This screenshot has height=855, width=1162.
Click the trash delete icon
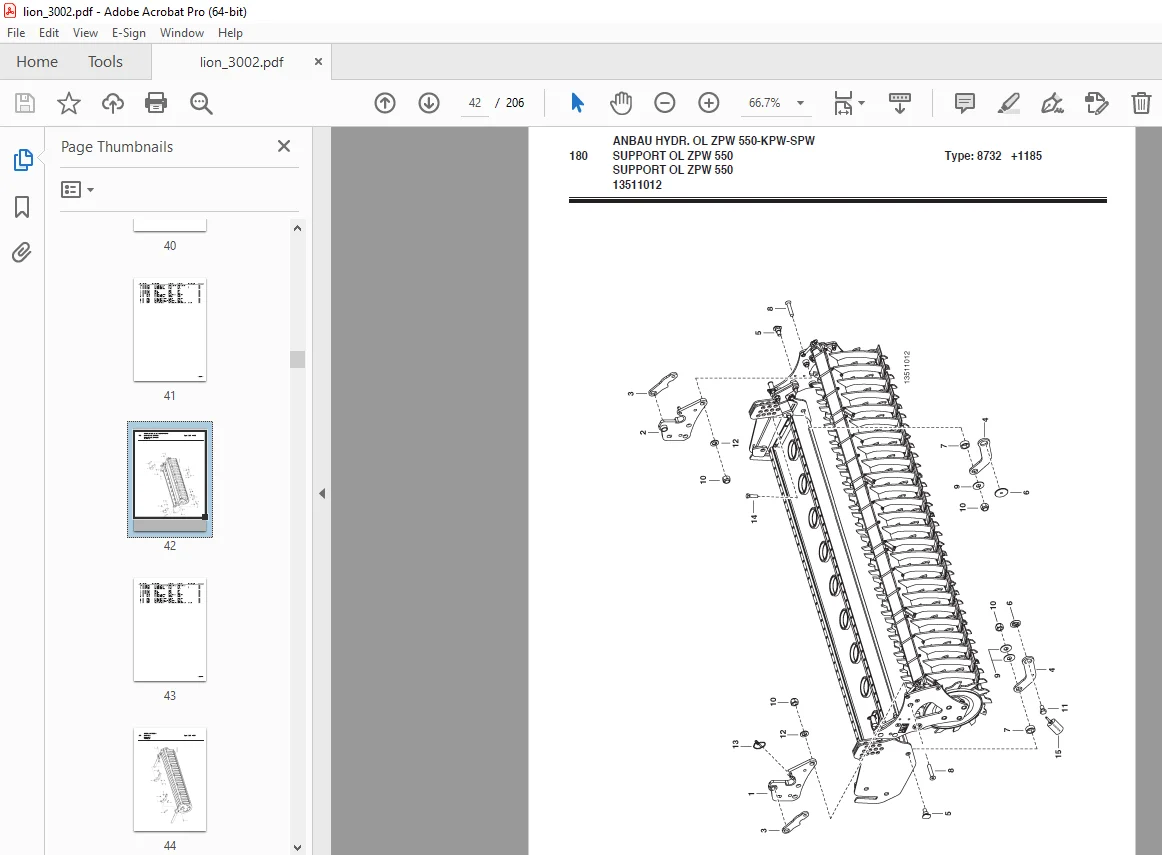coord(1141,103)
